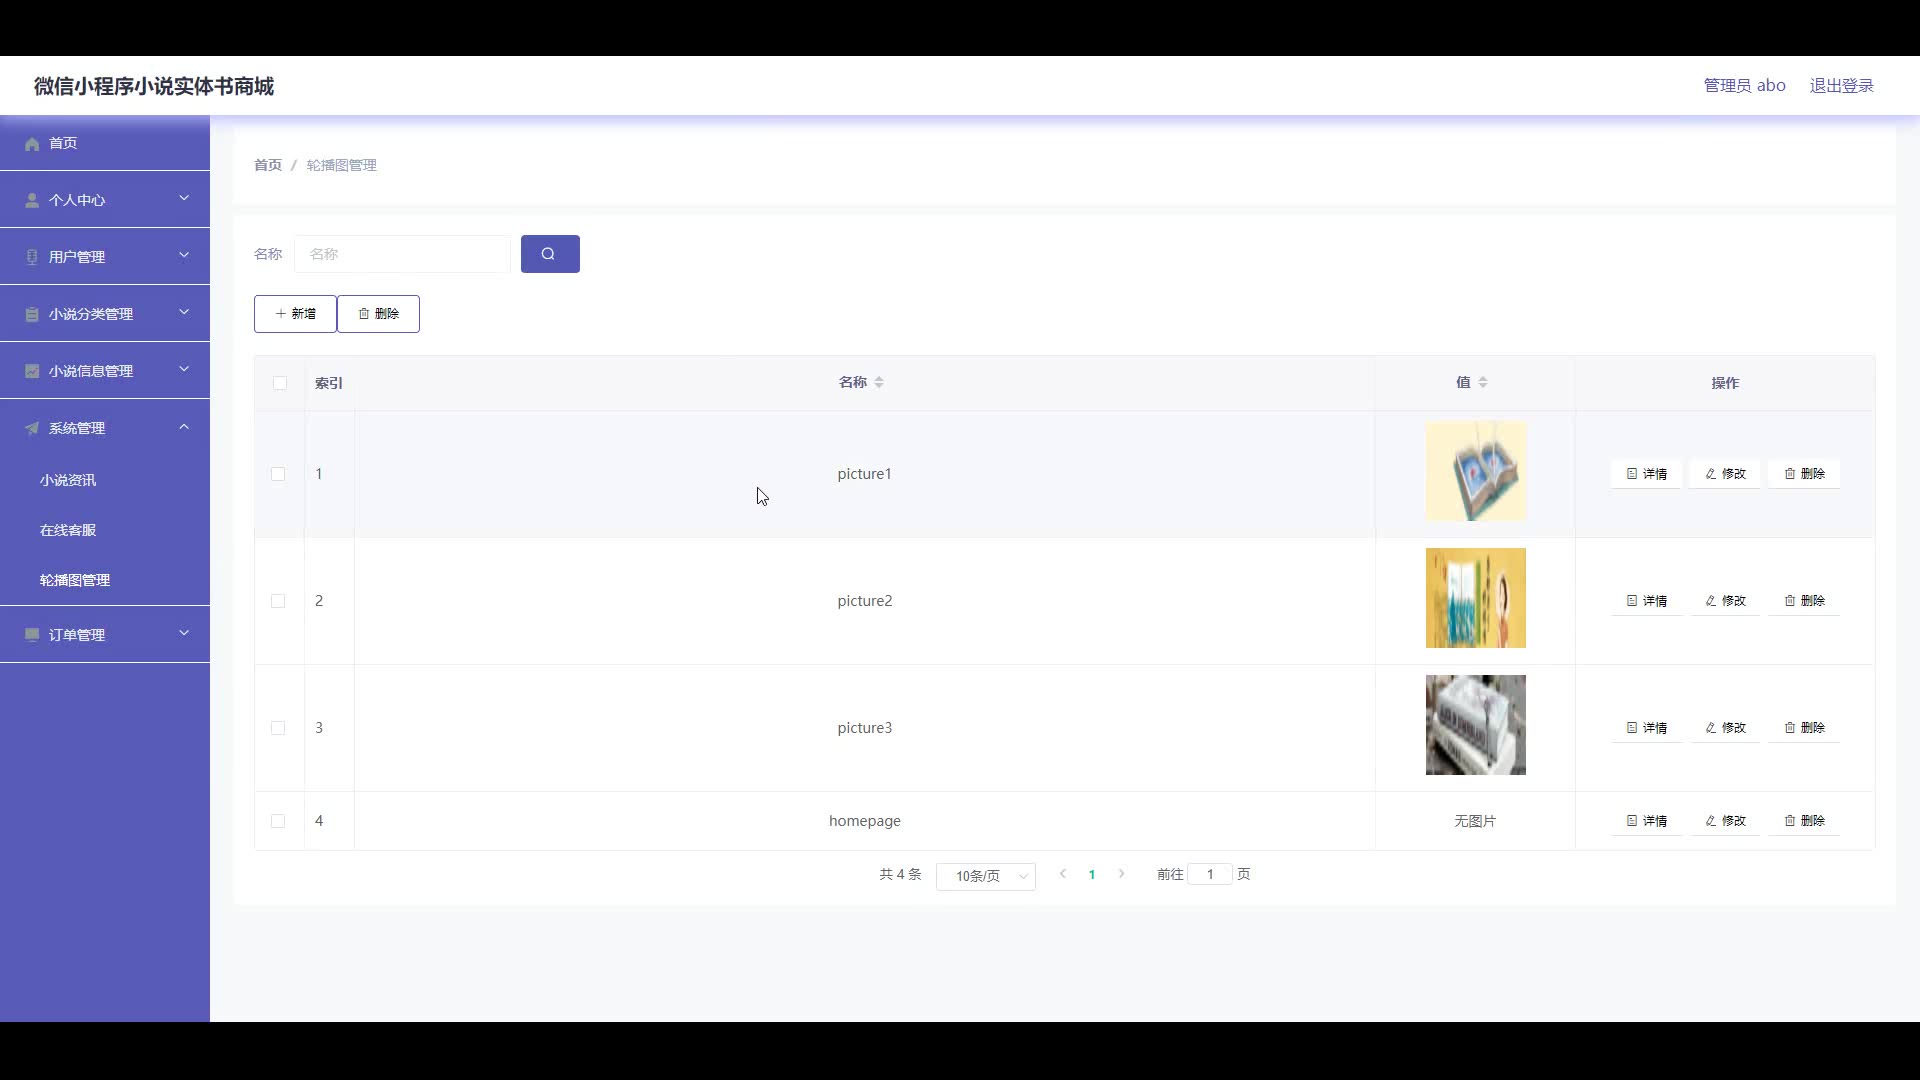Expand 小说信息管理 menu chevron
The height and width of the screenshot is (1080, 1920).
click(184, 370)
